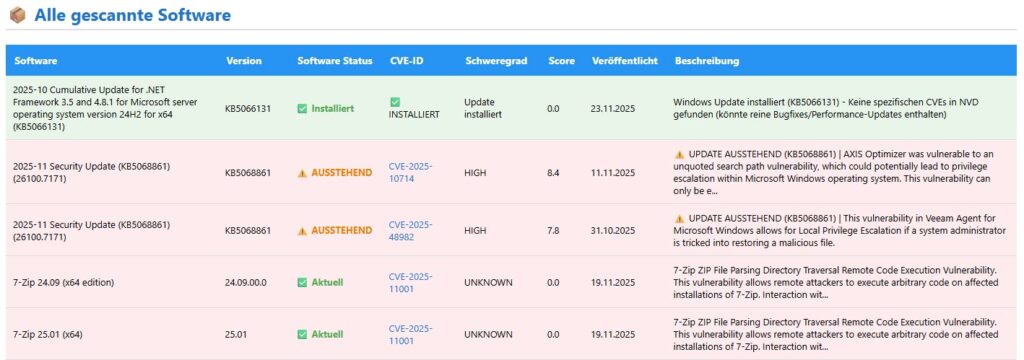Click the 23.11.2025 date cell
The image size is (1024, 360).
(x=613, y=108)
